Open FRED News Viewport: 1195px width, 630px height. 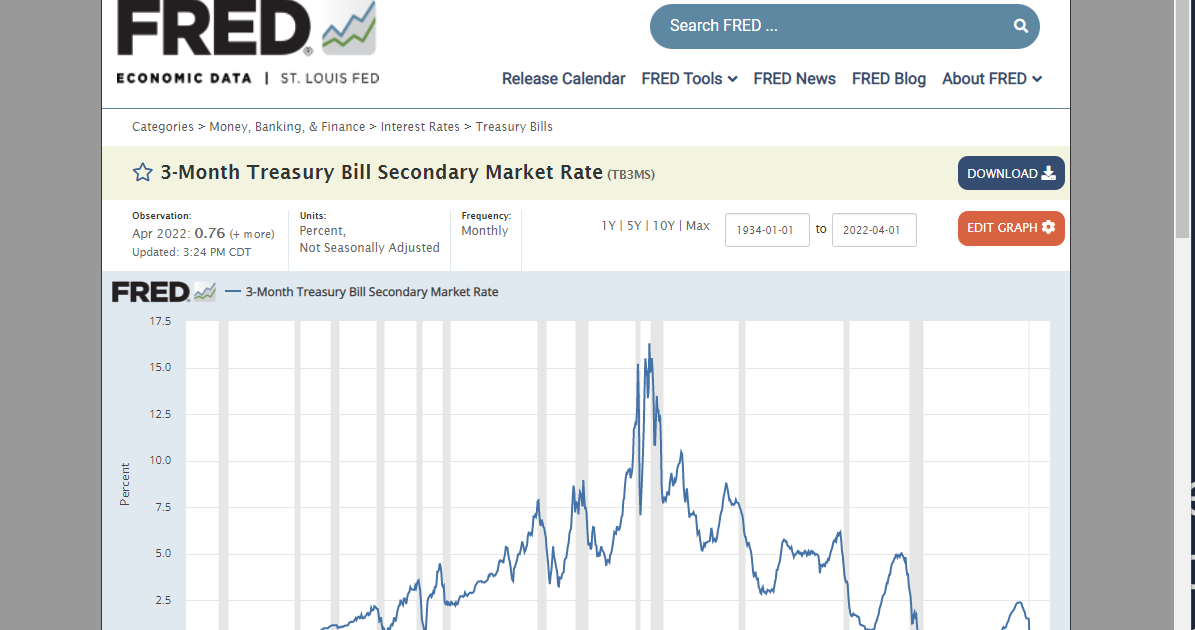click(794, 78)
